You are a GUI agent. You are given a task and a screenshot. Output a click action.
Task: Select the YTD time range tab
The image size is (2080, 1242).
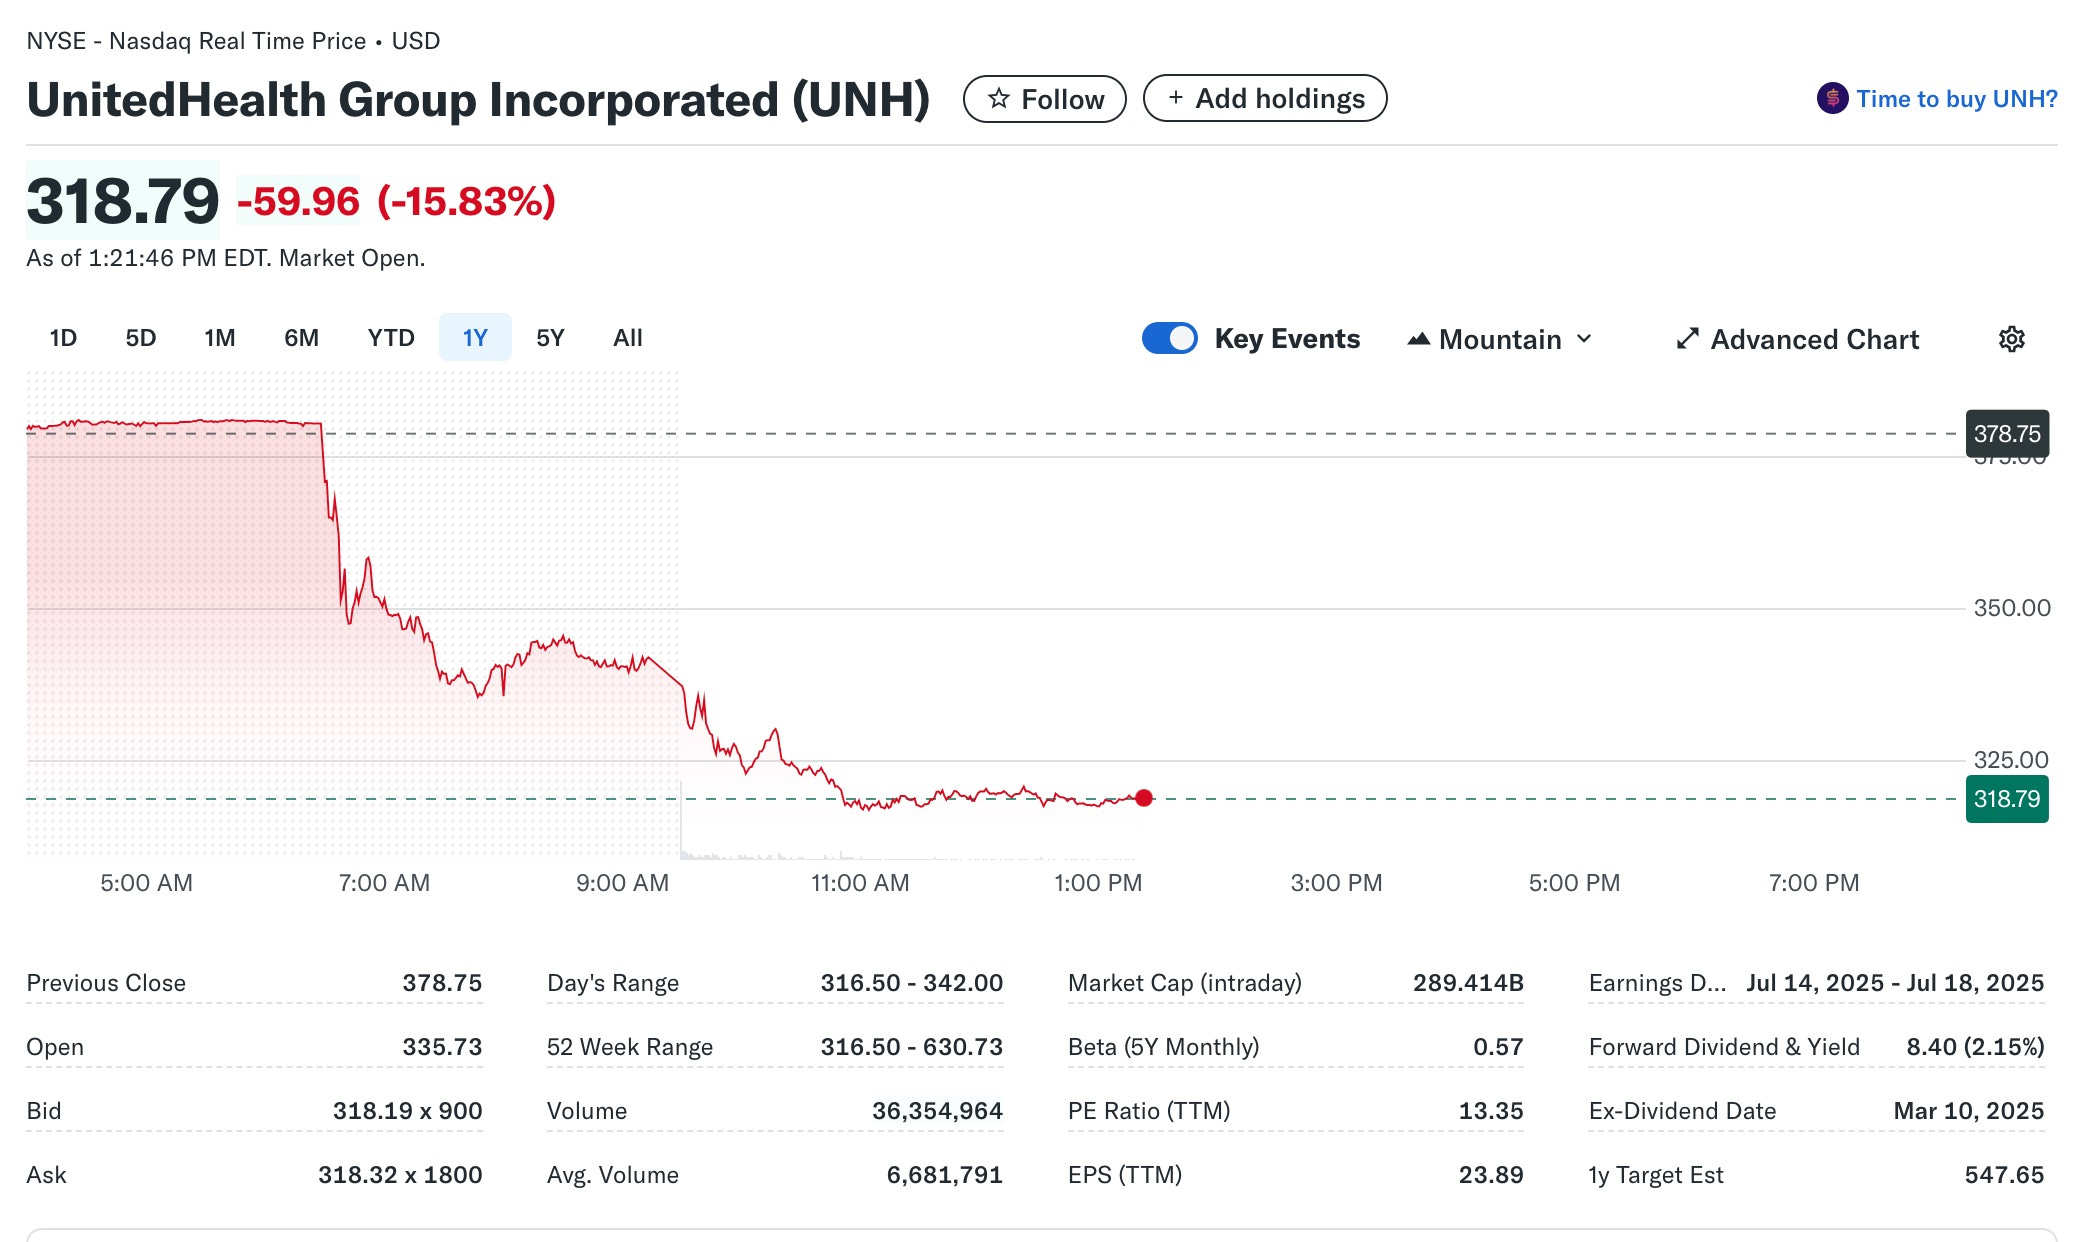[x=391, y=338]
